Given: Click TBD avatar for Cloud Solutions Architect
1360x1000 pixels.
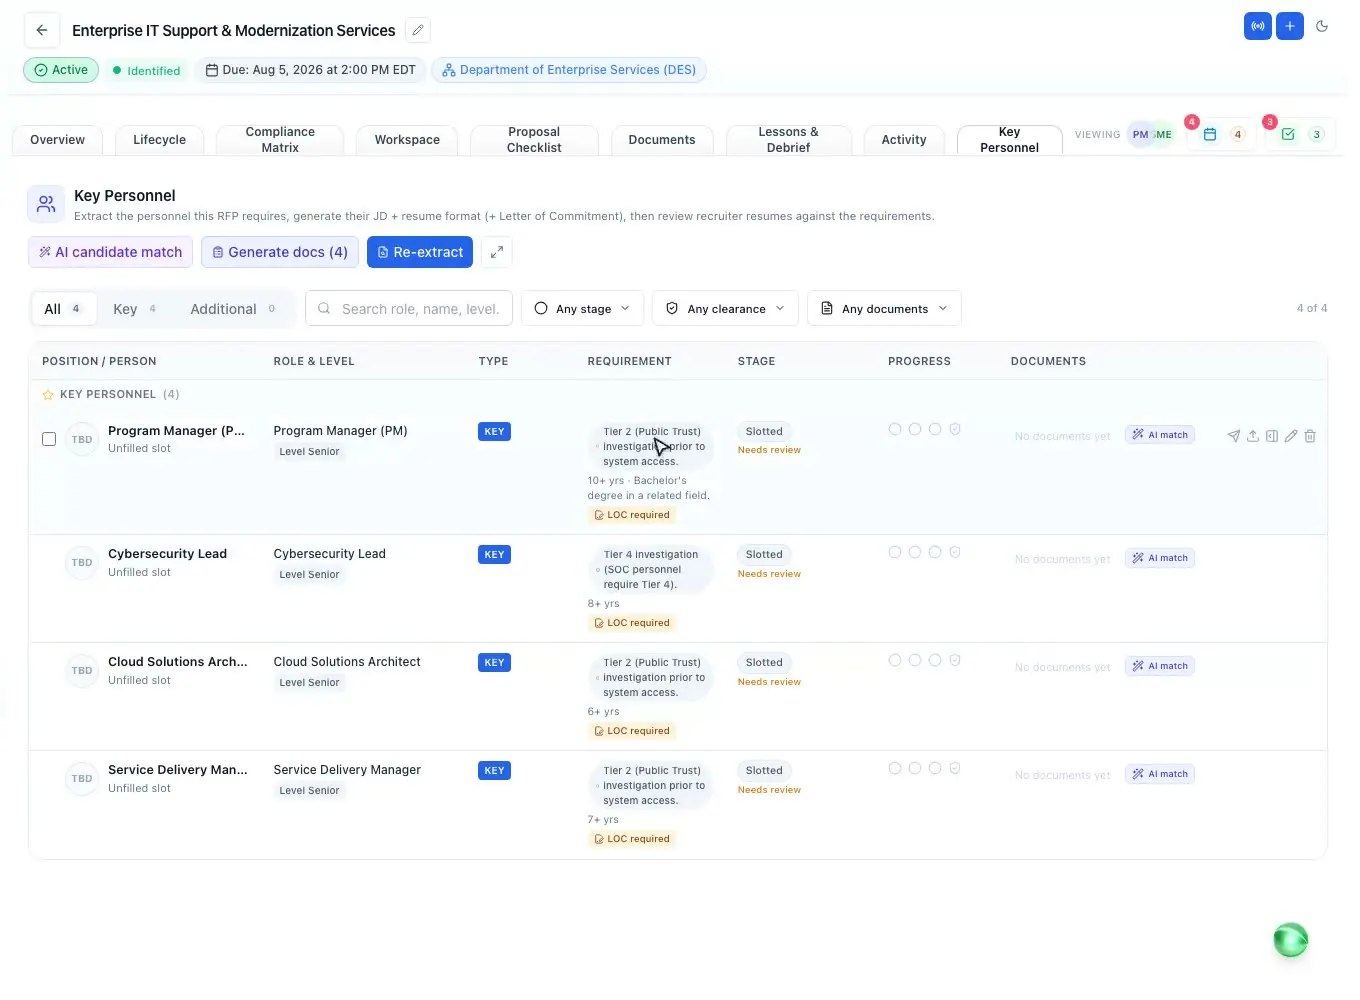Looking at the screenshot, I should point(82,671).
